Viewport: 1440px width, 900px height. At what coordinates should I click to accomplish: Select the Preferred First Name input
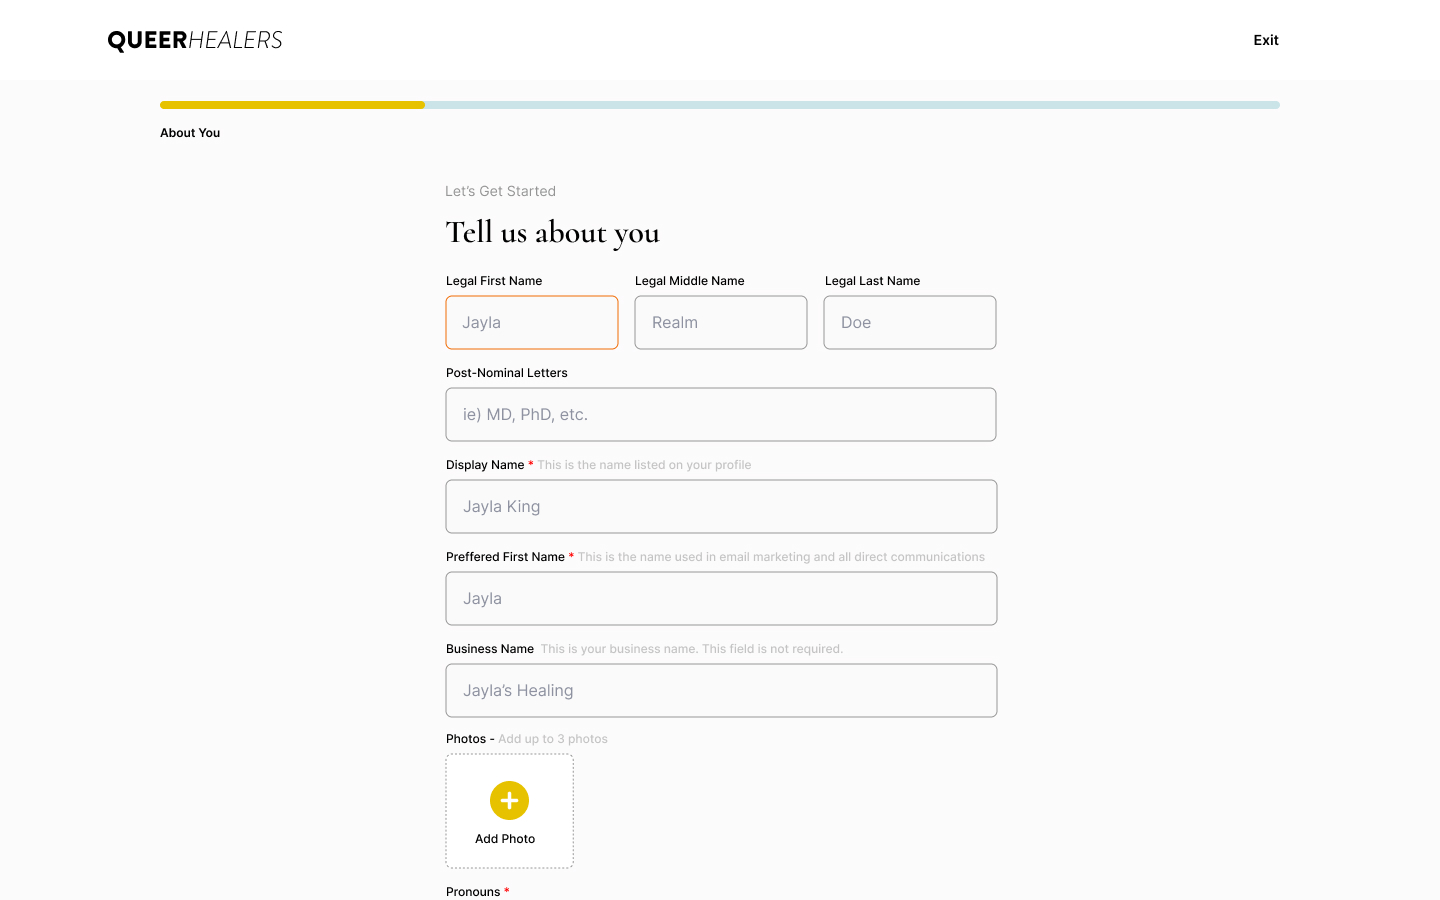[721, 599]
